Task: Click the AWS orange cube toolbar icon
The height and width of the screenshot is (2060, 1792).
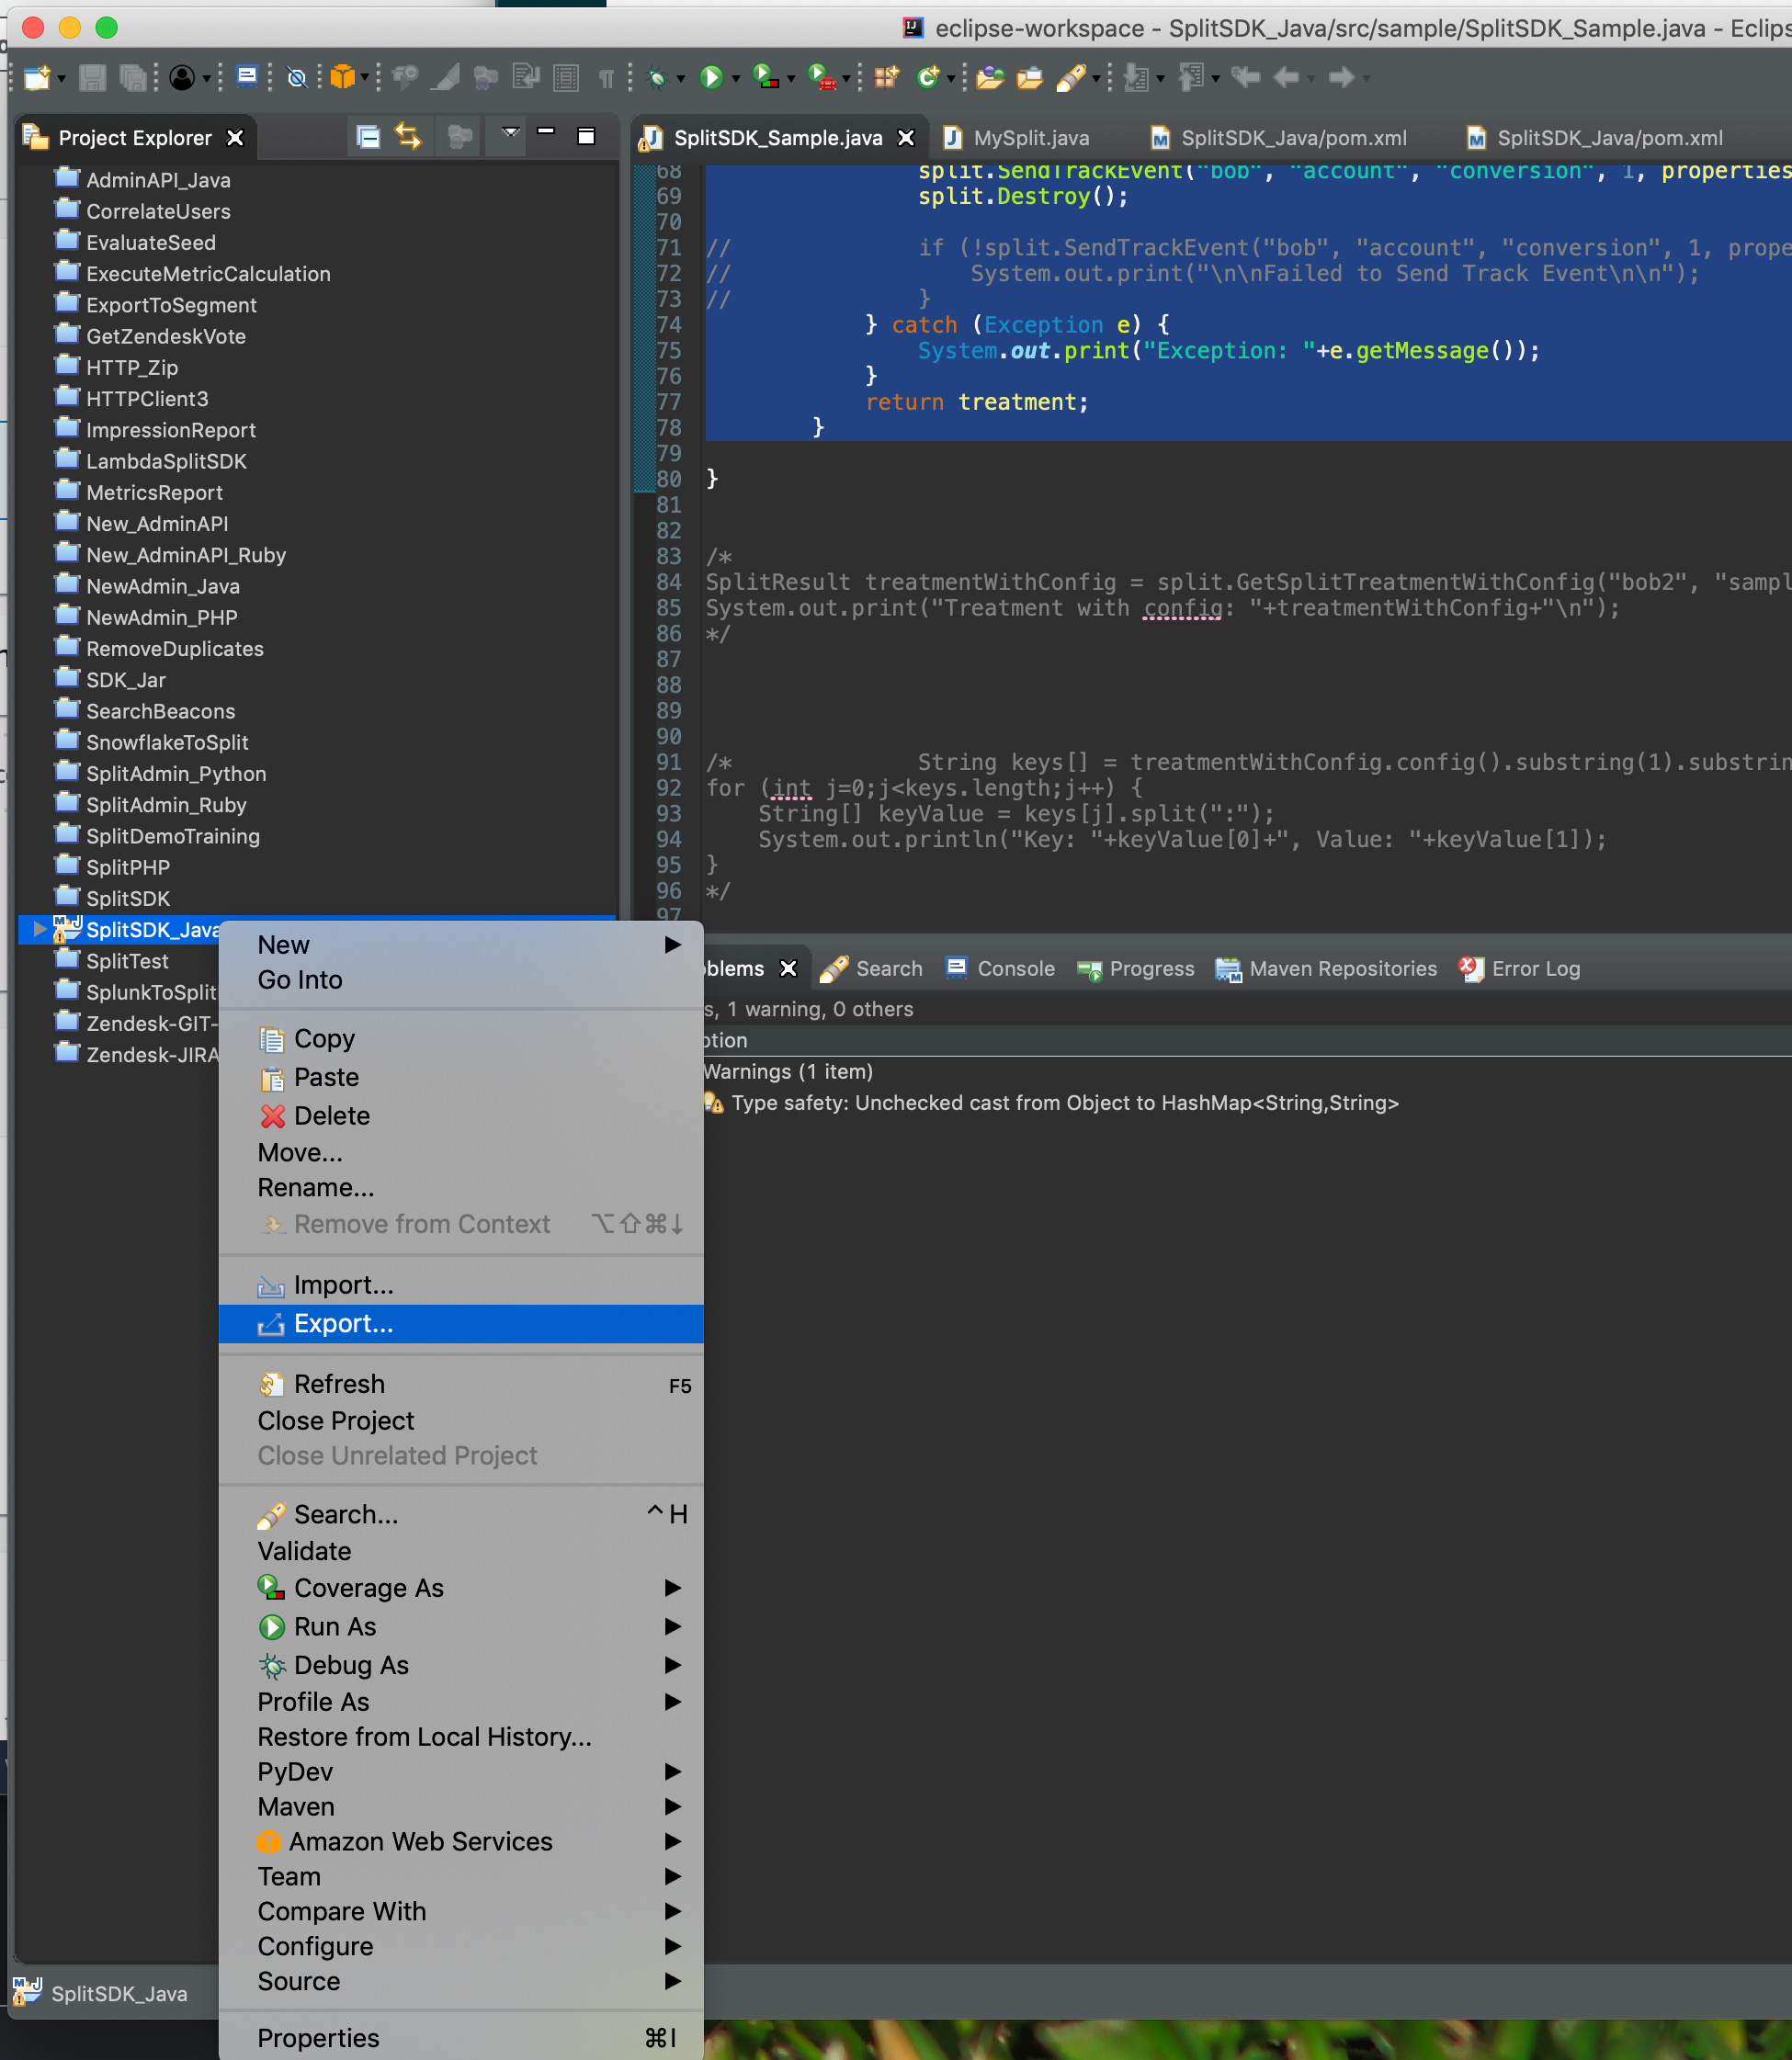Action: coord(342,77)
